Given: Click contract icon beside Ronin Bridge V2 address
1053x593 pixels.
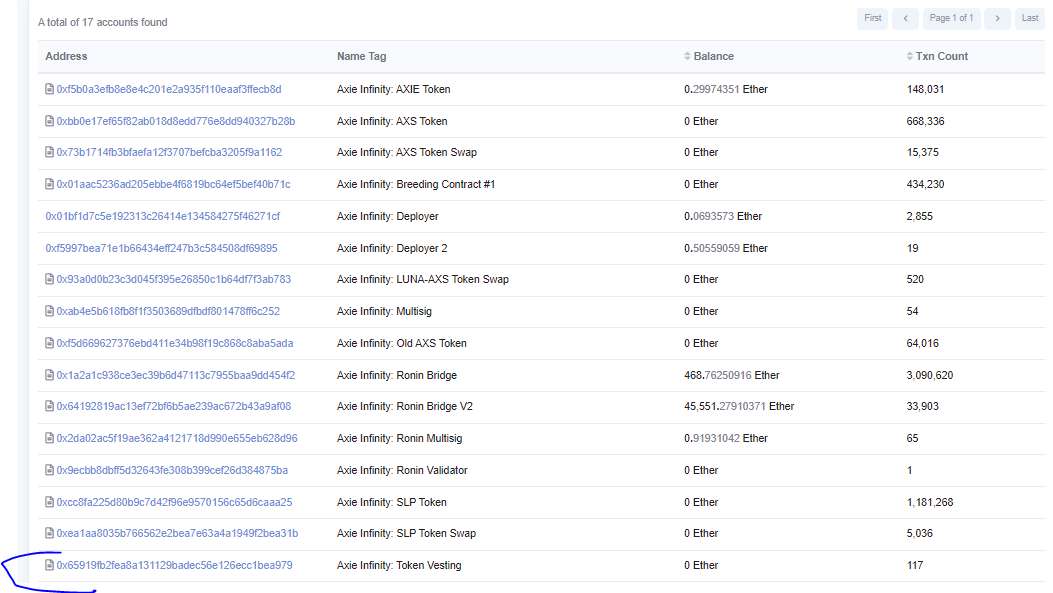Looking at the screenshot, I should click(x=49, y=406).
